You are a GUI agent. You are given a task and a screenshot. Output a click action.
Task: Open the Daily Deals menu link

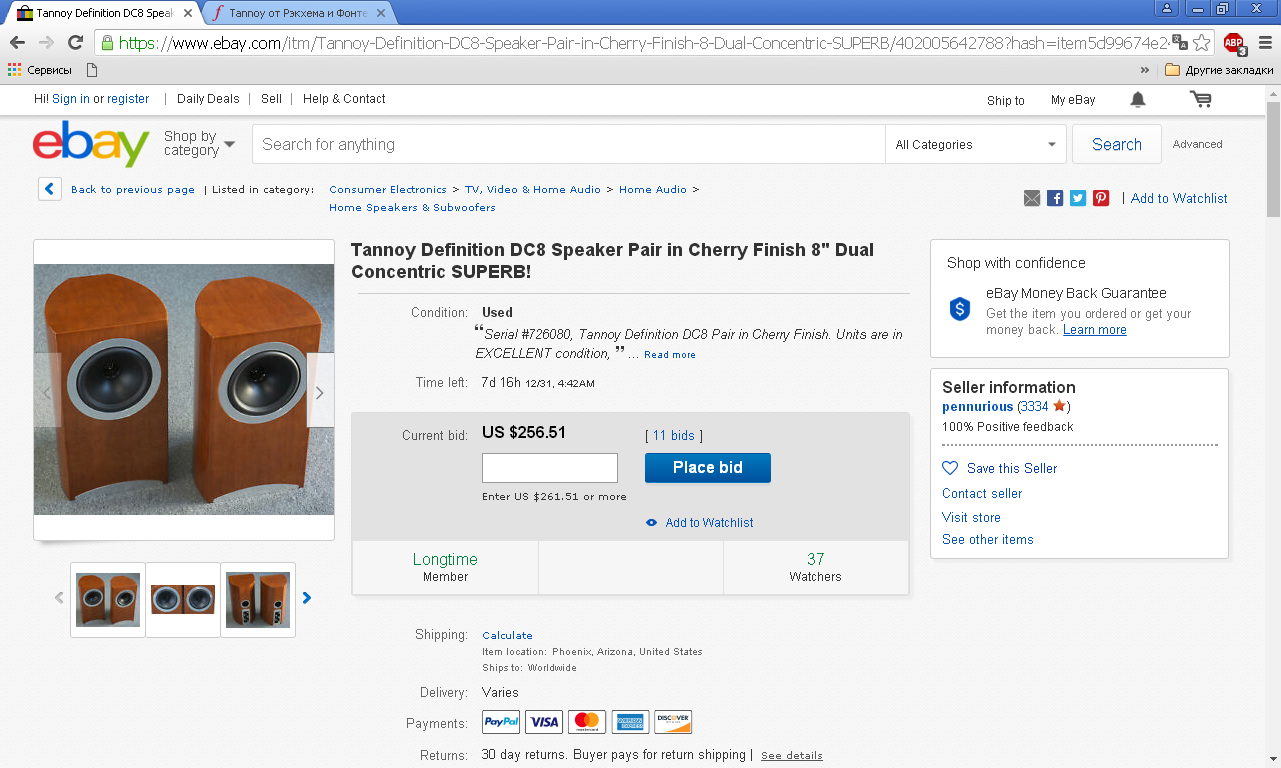[x=208, y=99]
